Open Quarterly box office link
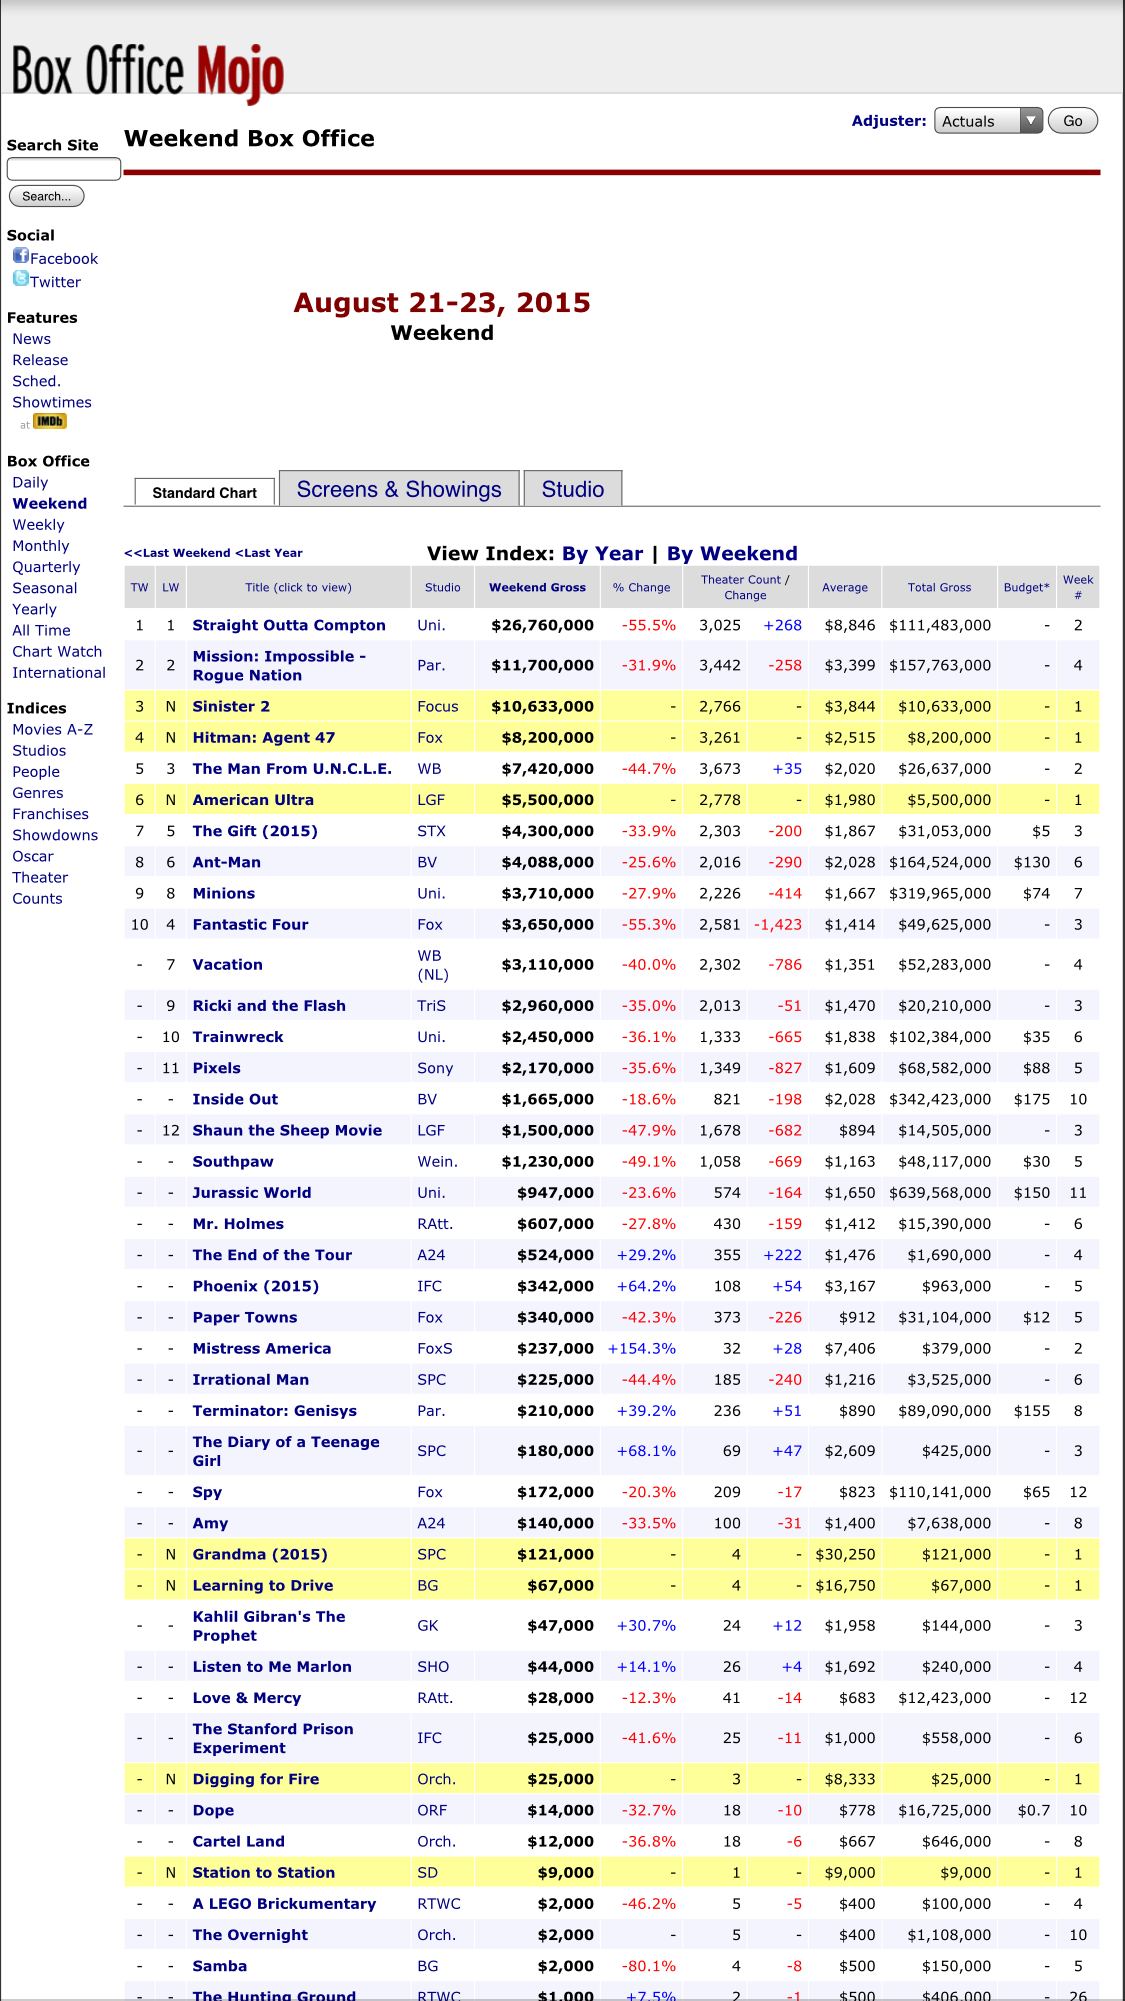 [46, 567]
